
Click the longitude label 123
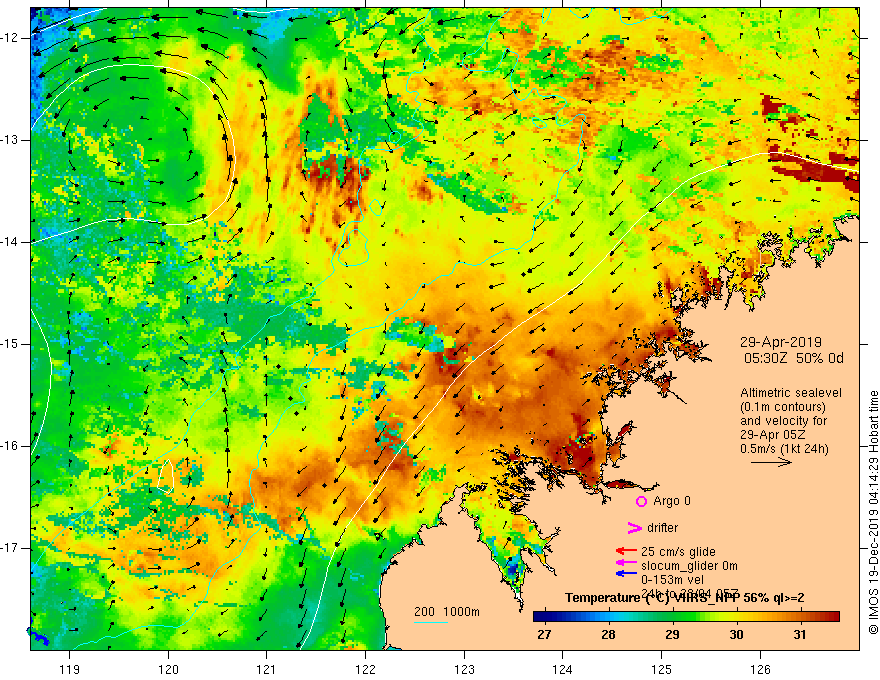coord(464,669)
